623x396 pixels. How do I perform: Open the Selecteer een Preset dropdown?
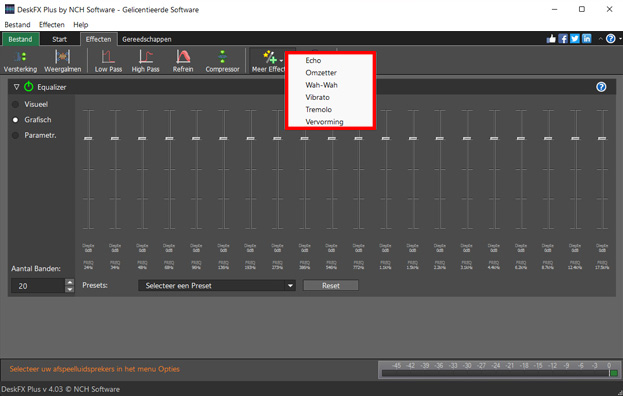(217, 286)
